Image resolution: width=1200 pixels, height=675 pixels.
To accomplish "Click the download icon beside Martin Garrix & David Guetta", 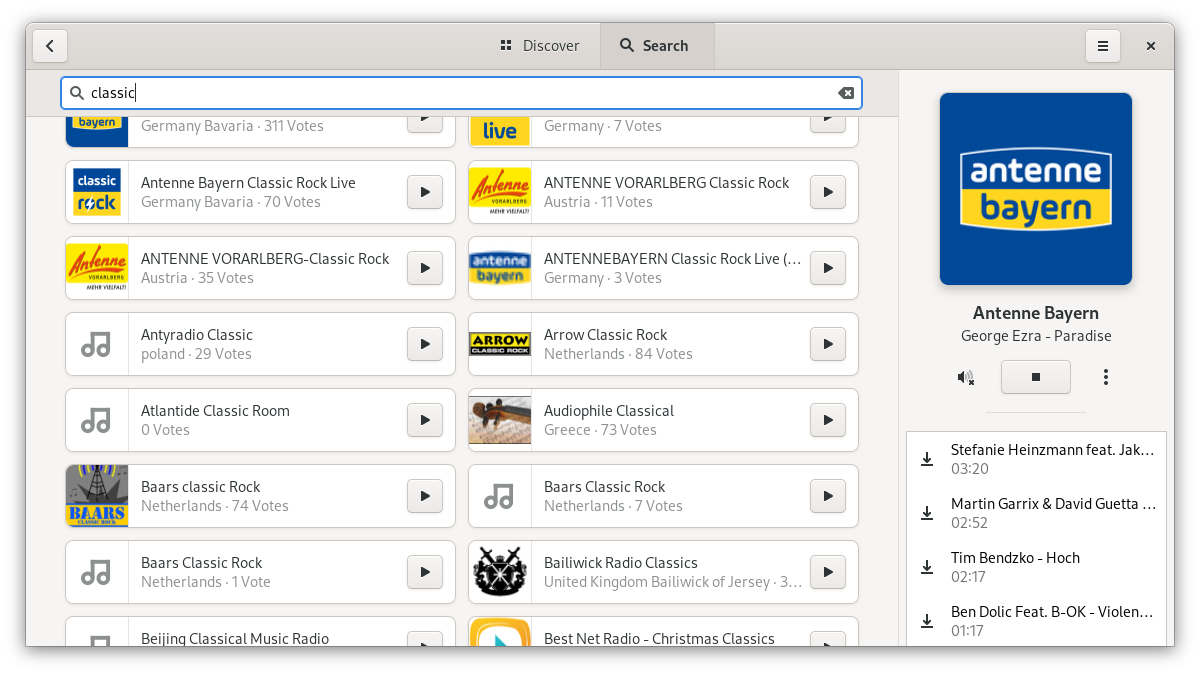I will click(927, 513).
